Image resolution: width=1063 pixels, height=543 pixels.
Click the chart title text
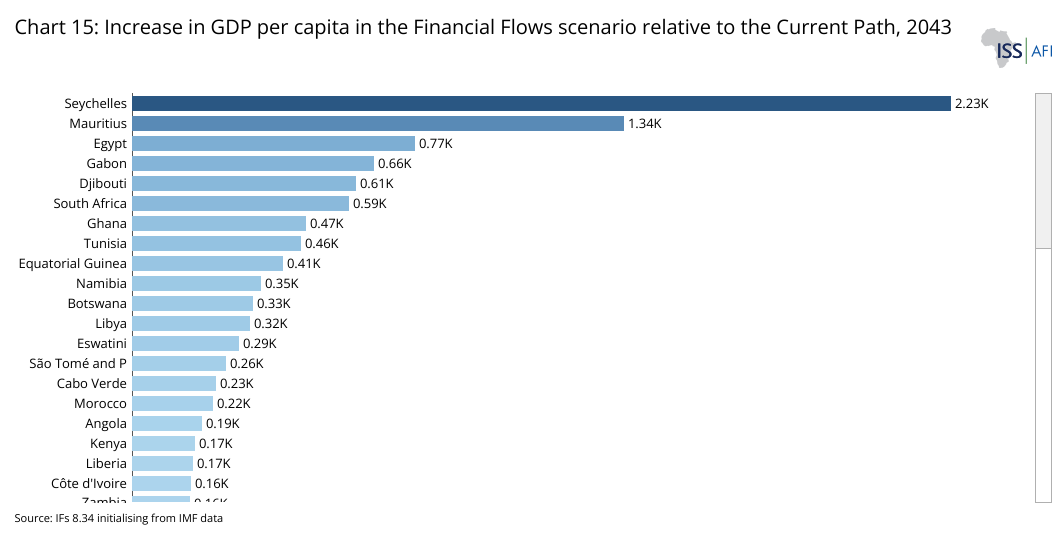482,28
